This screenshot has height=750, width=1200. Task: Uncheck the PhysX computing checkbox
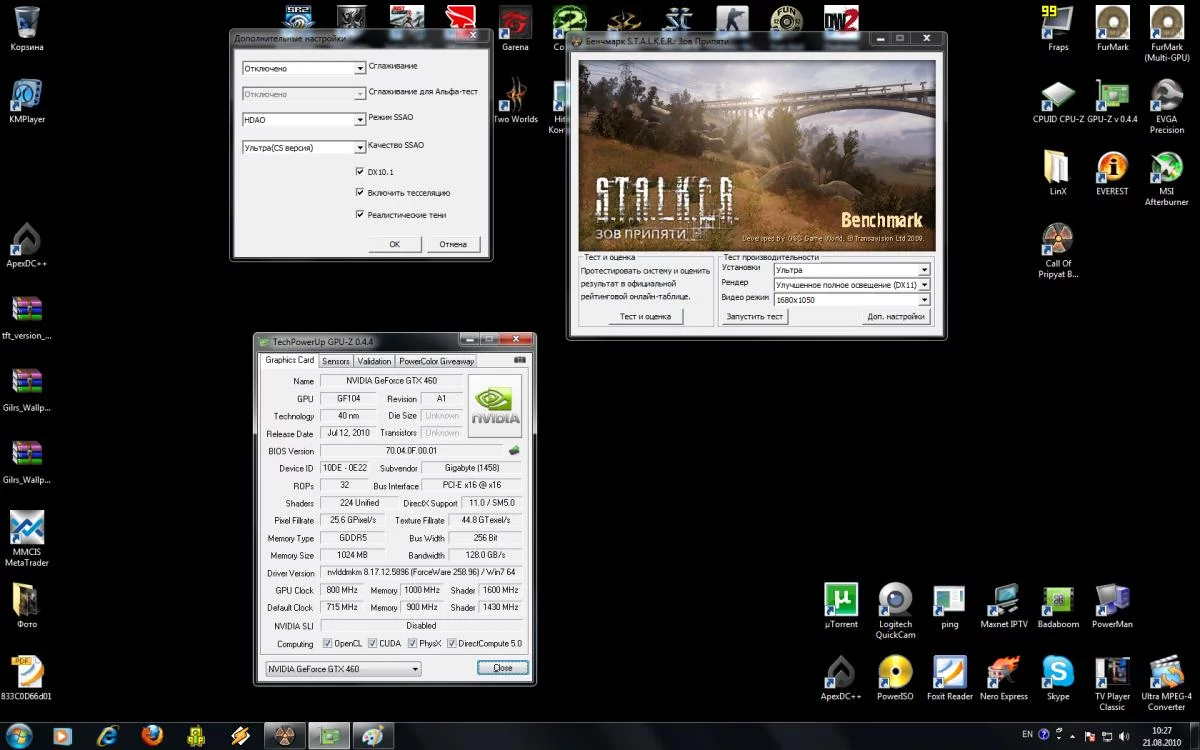412,644
